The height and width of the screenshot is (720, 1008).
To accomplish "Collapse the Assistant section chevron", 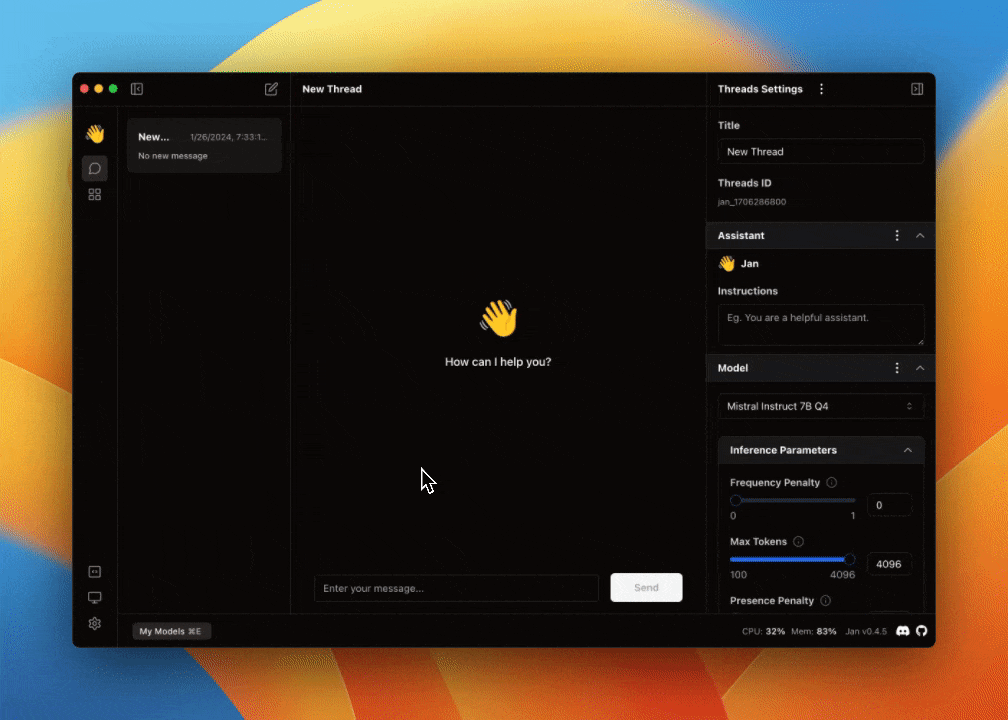I will tap(920, 236).
